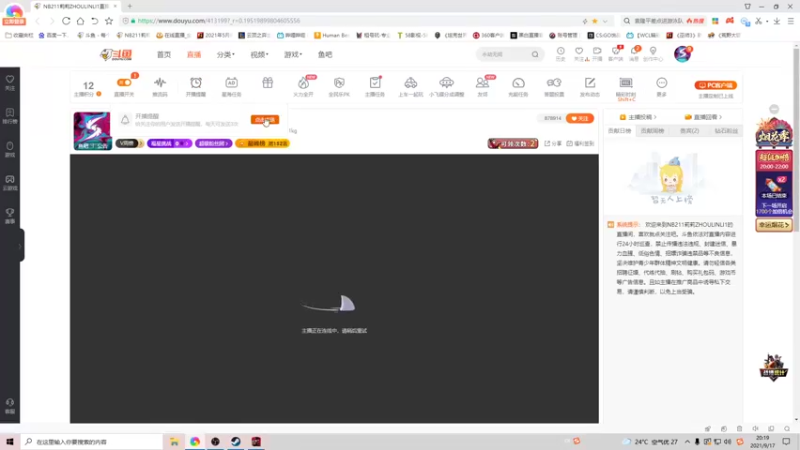Collapse the right floating panel minus button

point(774,109)
